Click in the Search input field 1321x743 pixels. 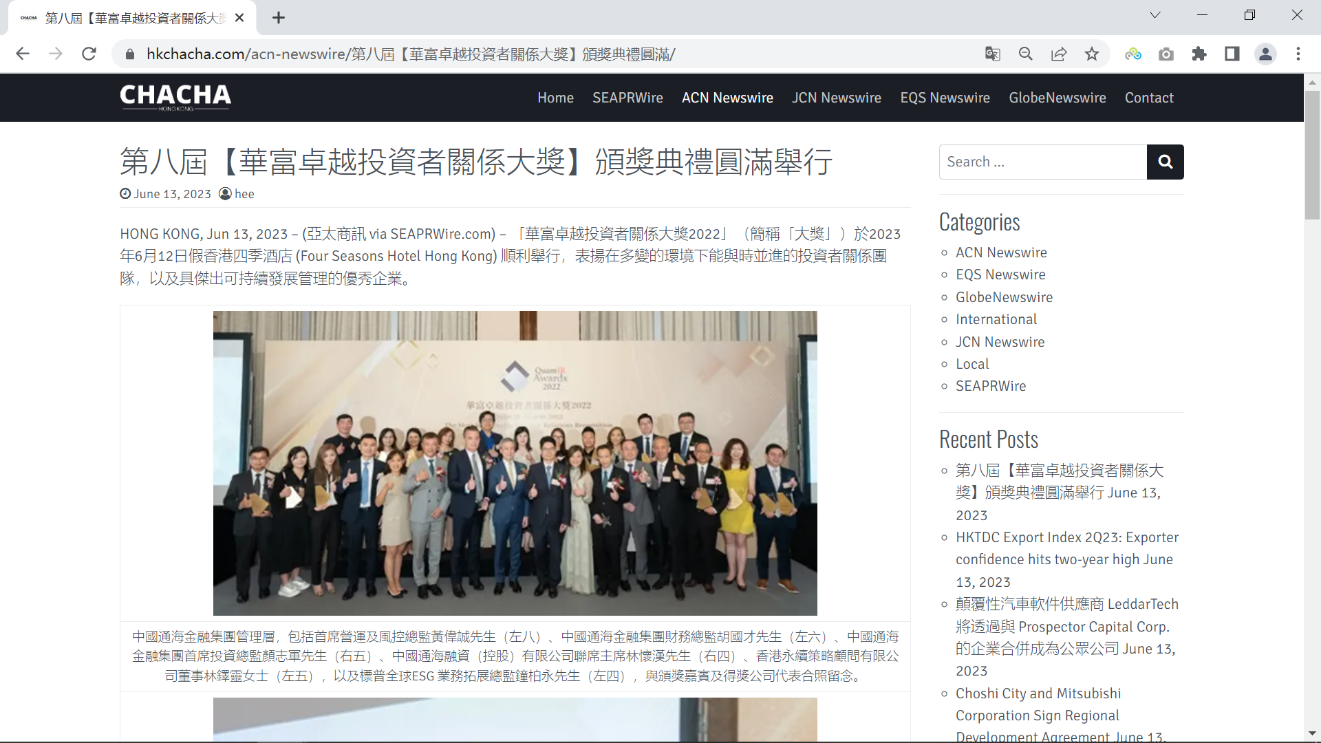[1043, 162]
